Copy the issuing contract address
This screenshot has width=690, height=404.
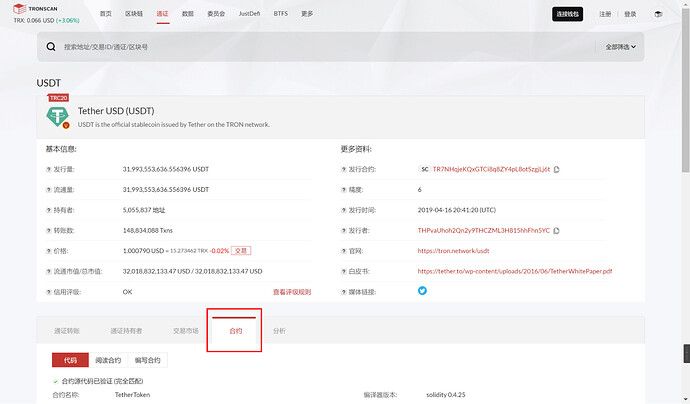tap(557, 169)
